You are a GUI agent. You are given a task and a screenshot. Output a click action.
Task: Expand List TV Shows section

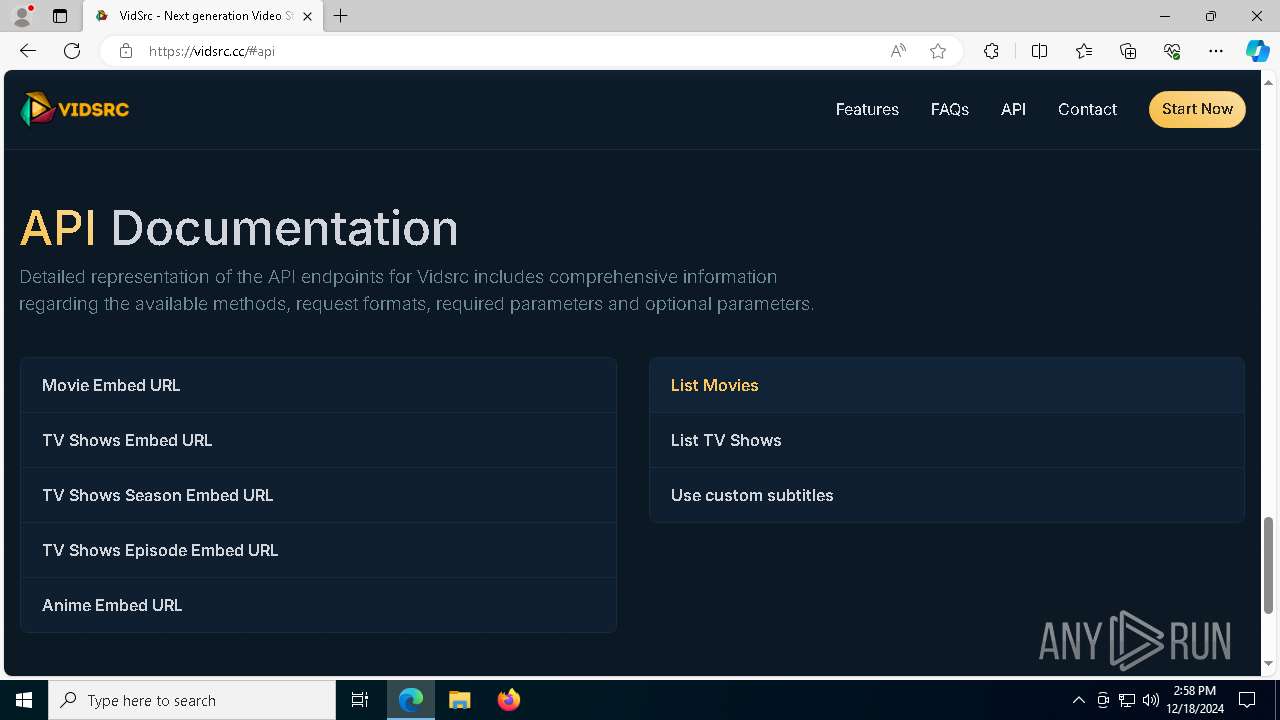(947, 440)
